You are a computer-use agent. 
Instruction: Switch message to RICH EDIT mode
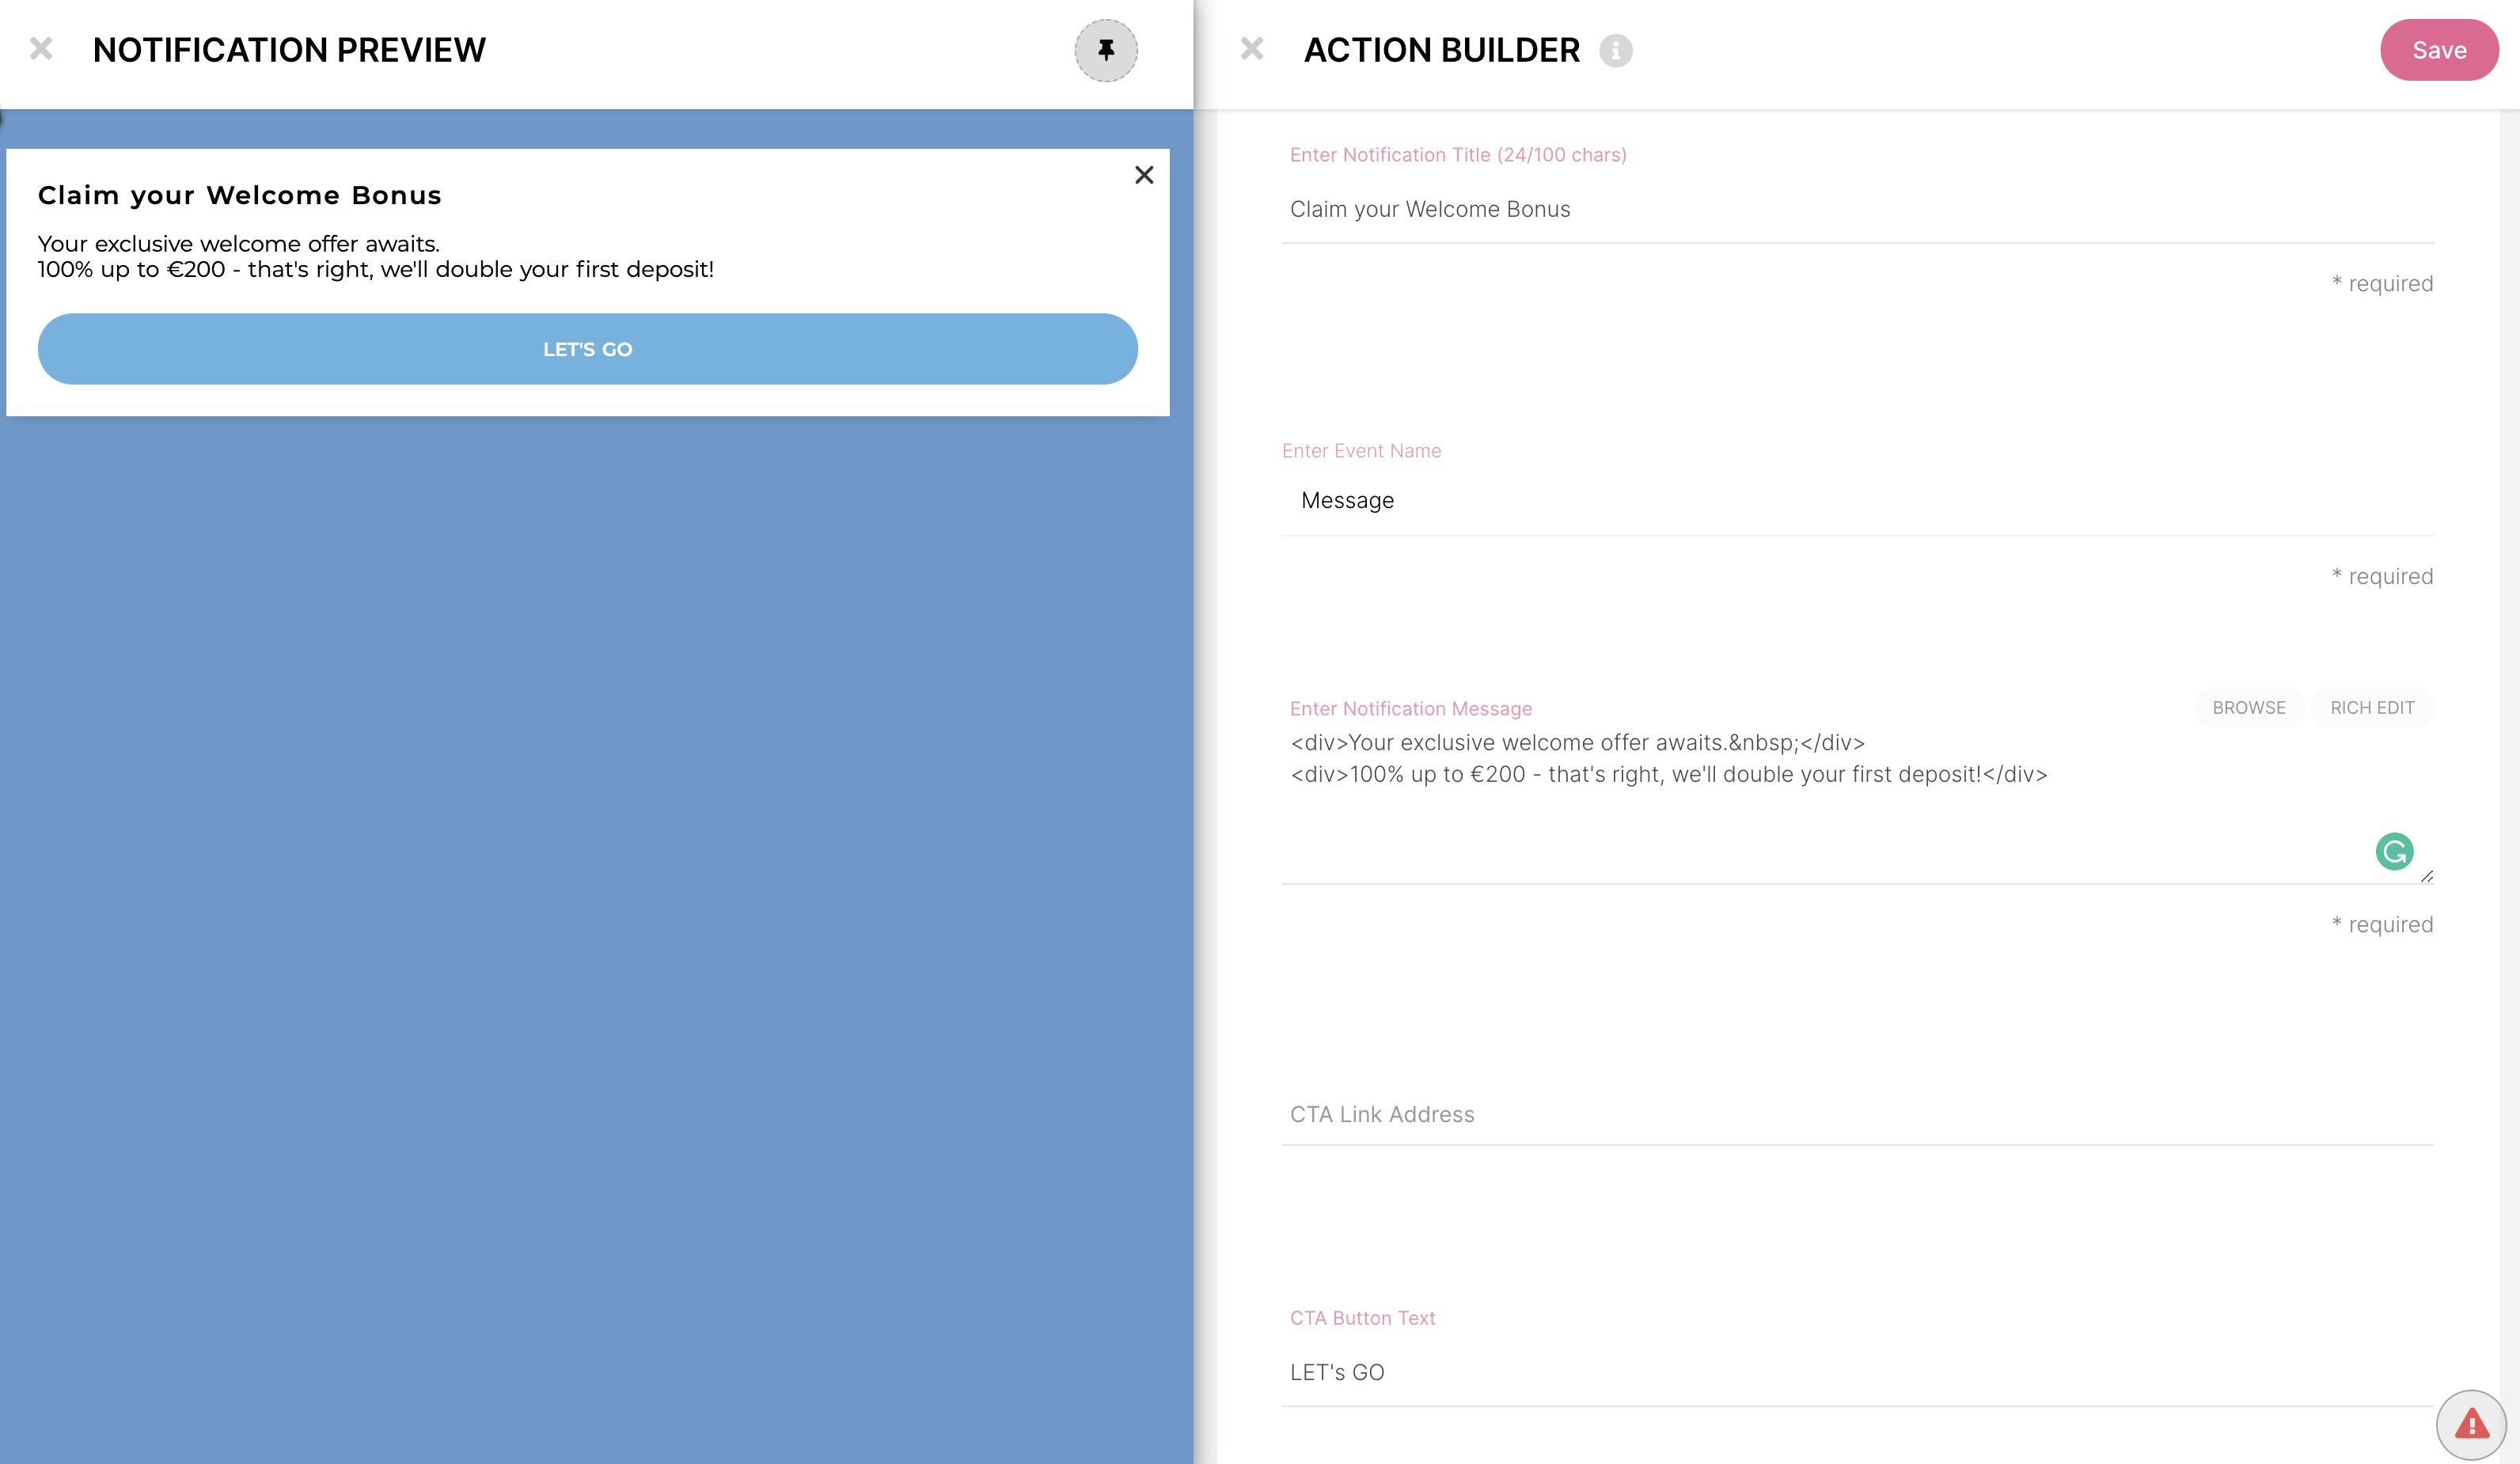2372,707
